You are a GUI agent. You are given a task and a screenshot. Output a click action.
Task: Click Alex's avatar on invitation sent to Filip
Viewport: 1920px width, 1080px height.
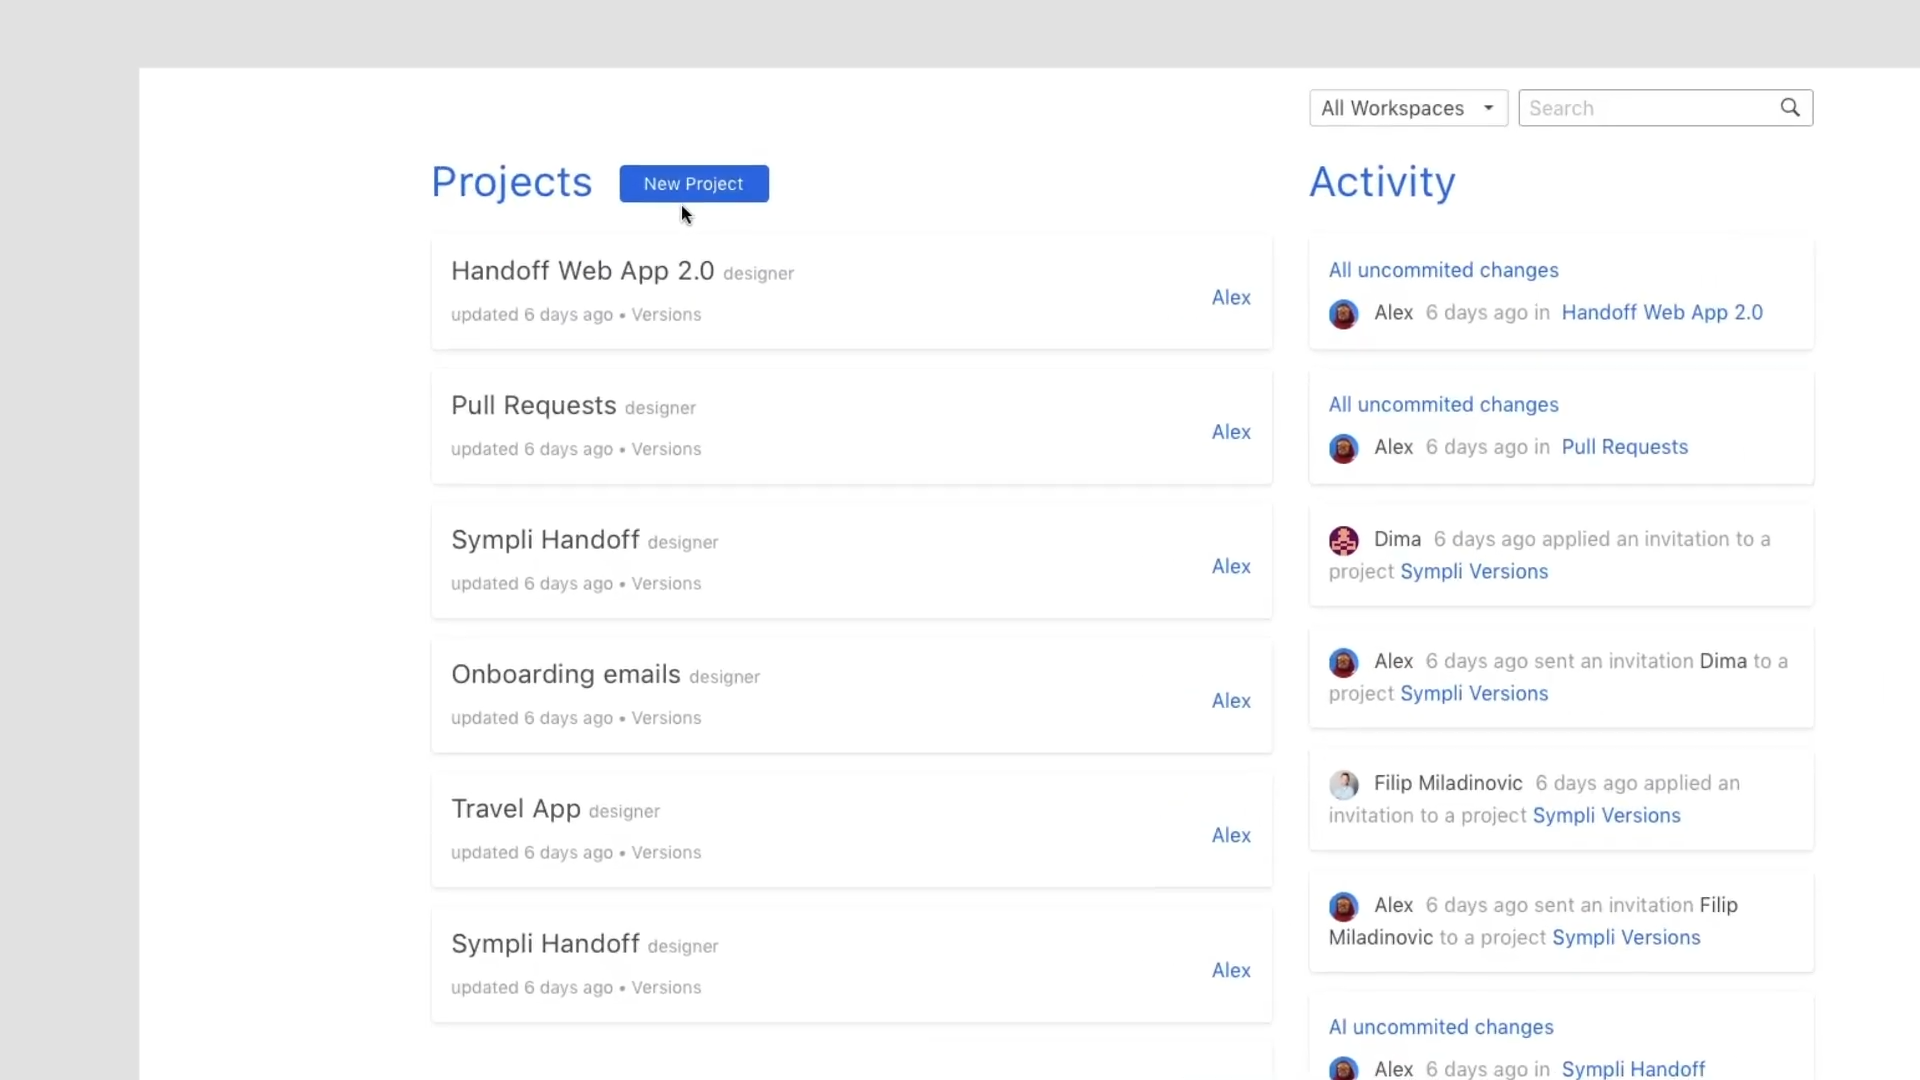click(1343, 906)
